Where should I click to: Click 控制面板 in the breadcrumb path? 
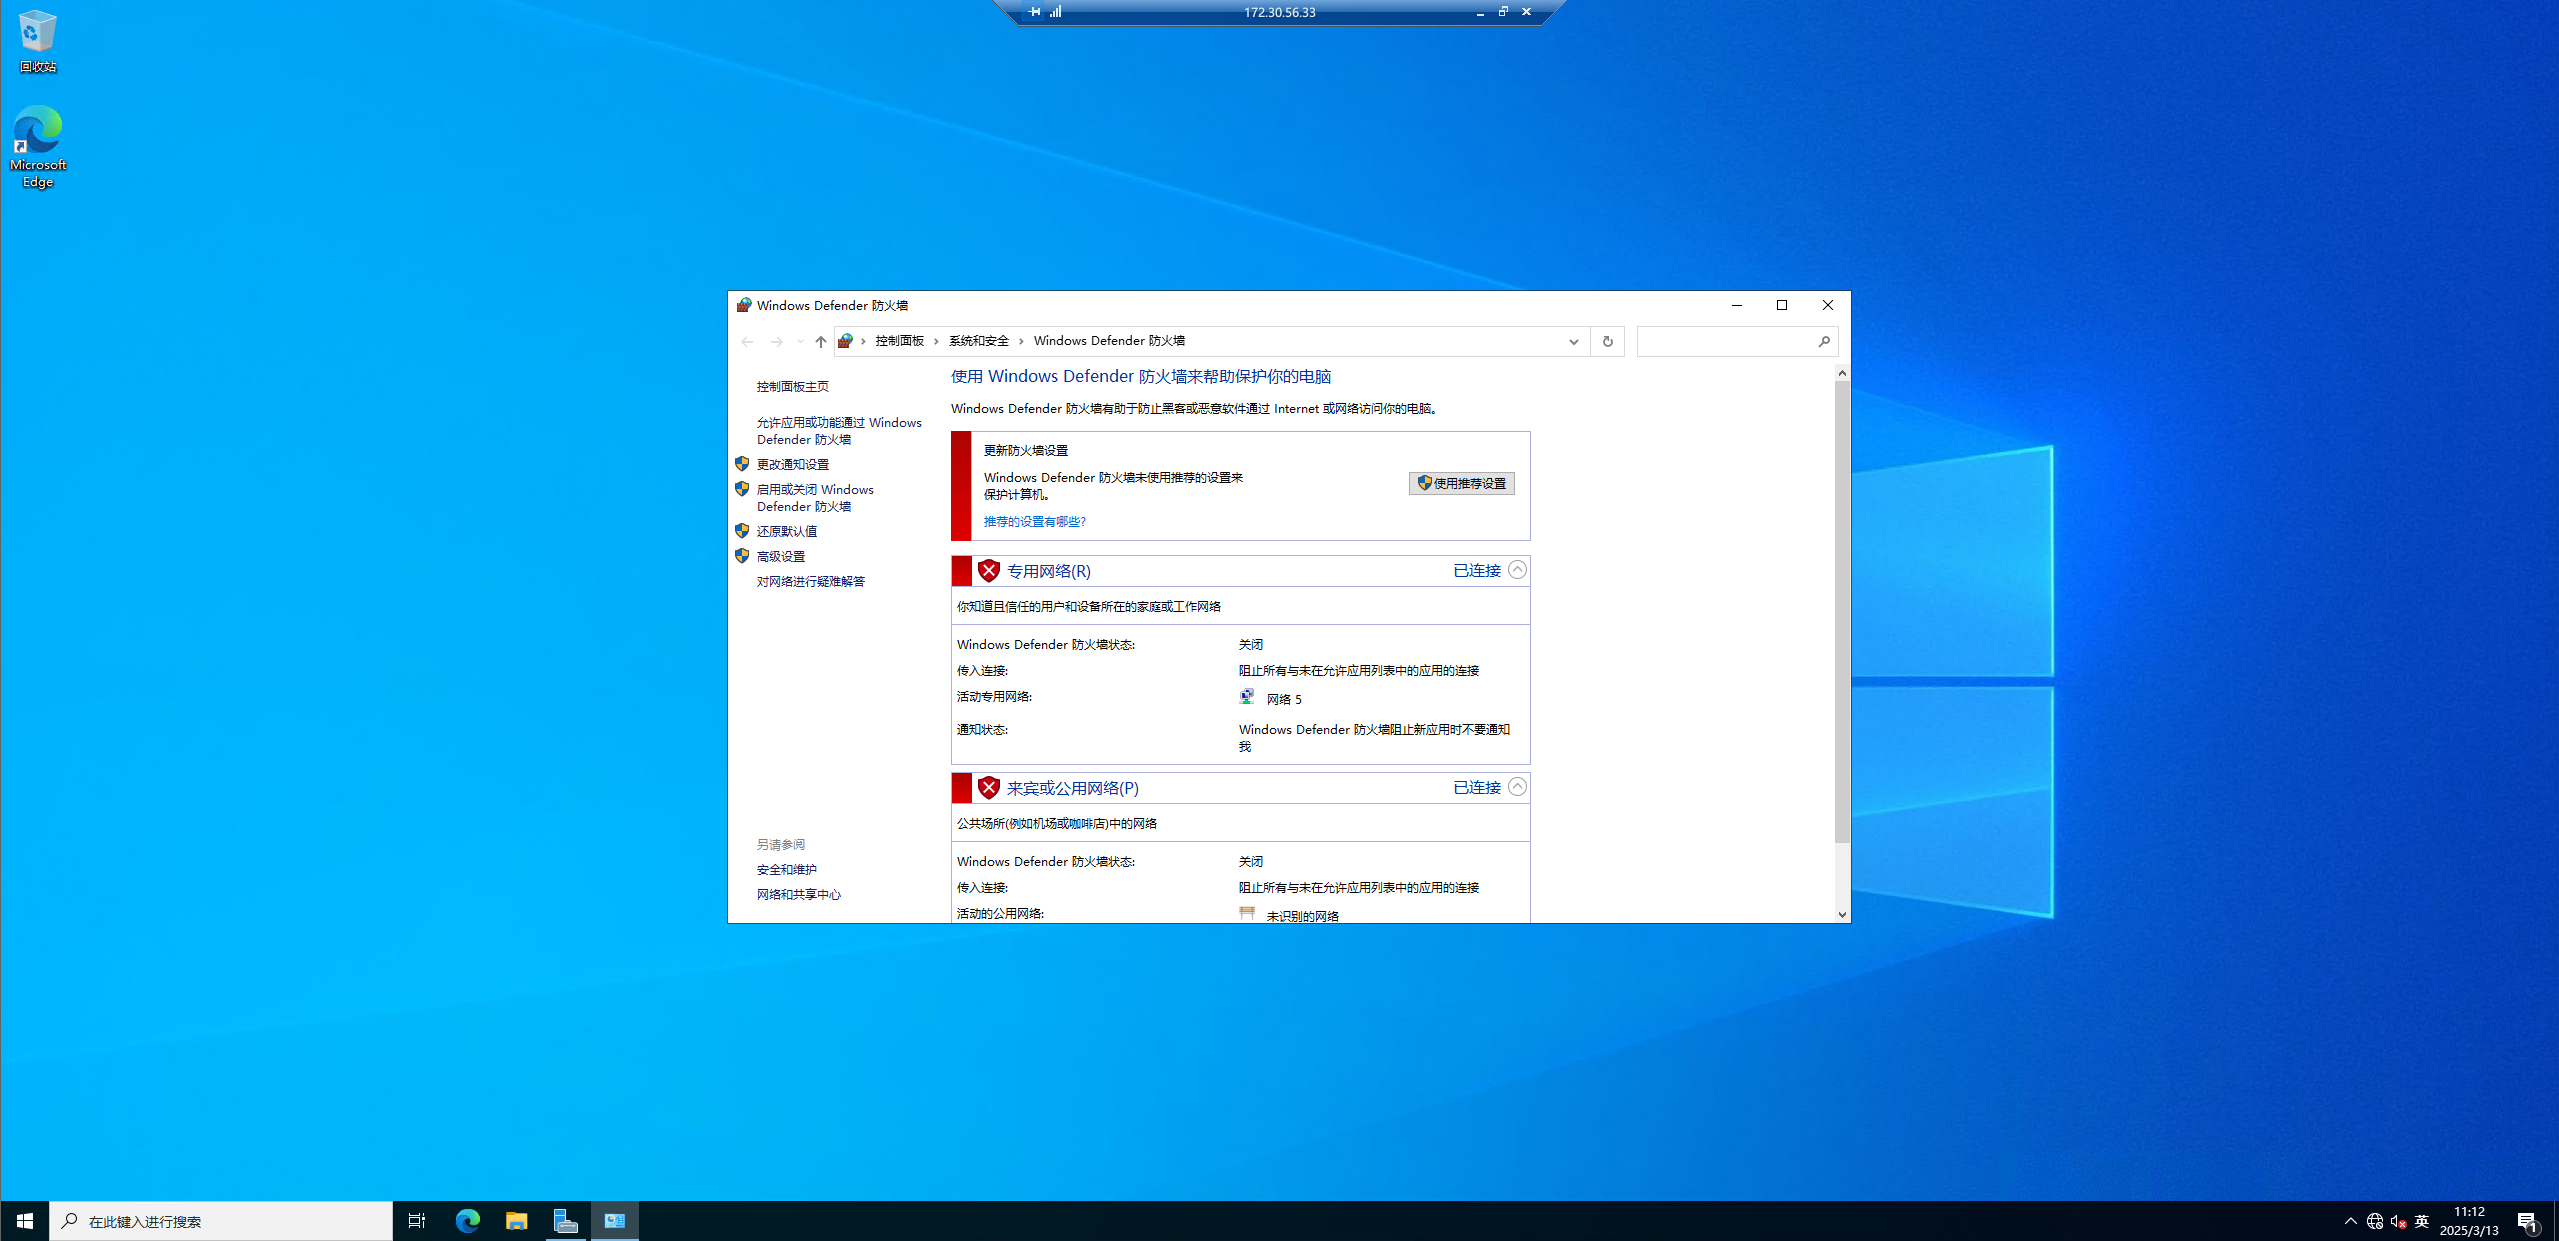coord(899,341)
